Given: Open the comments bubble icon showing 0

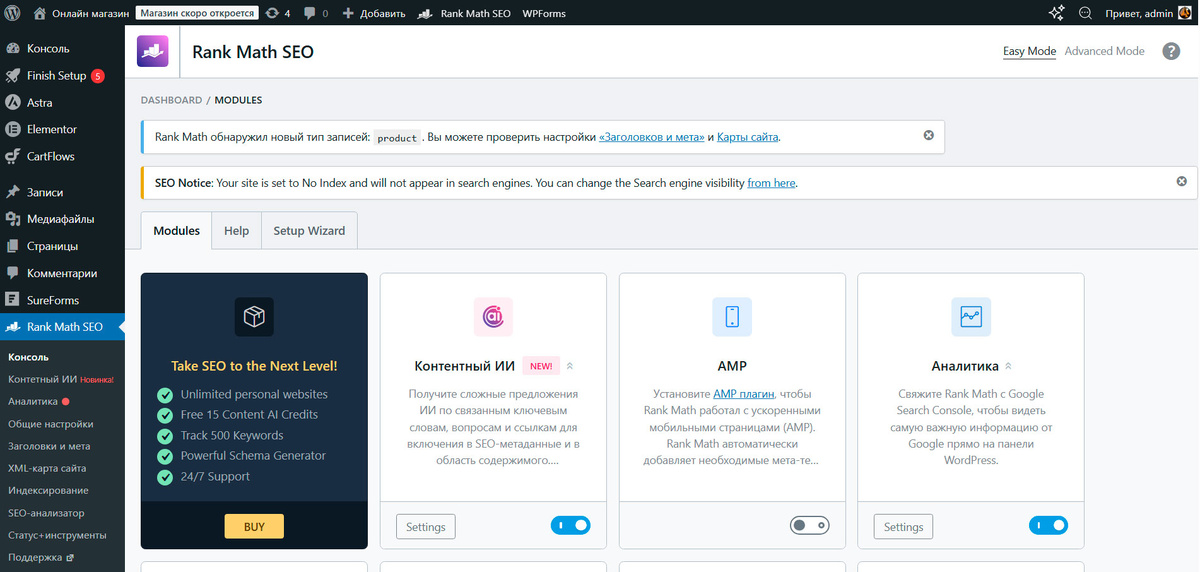Looking at the screenshot, I should click(309, 13).
